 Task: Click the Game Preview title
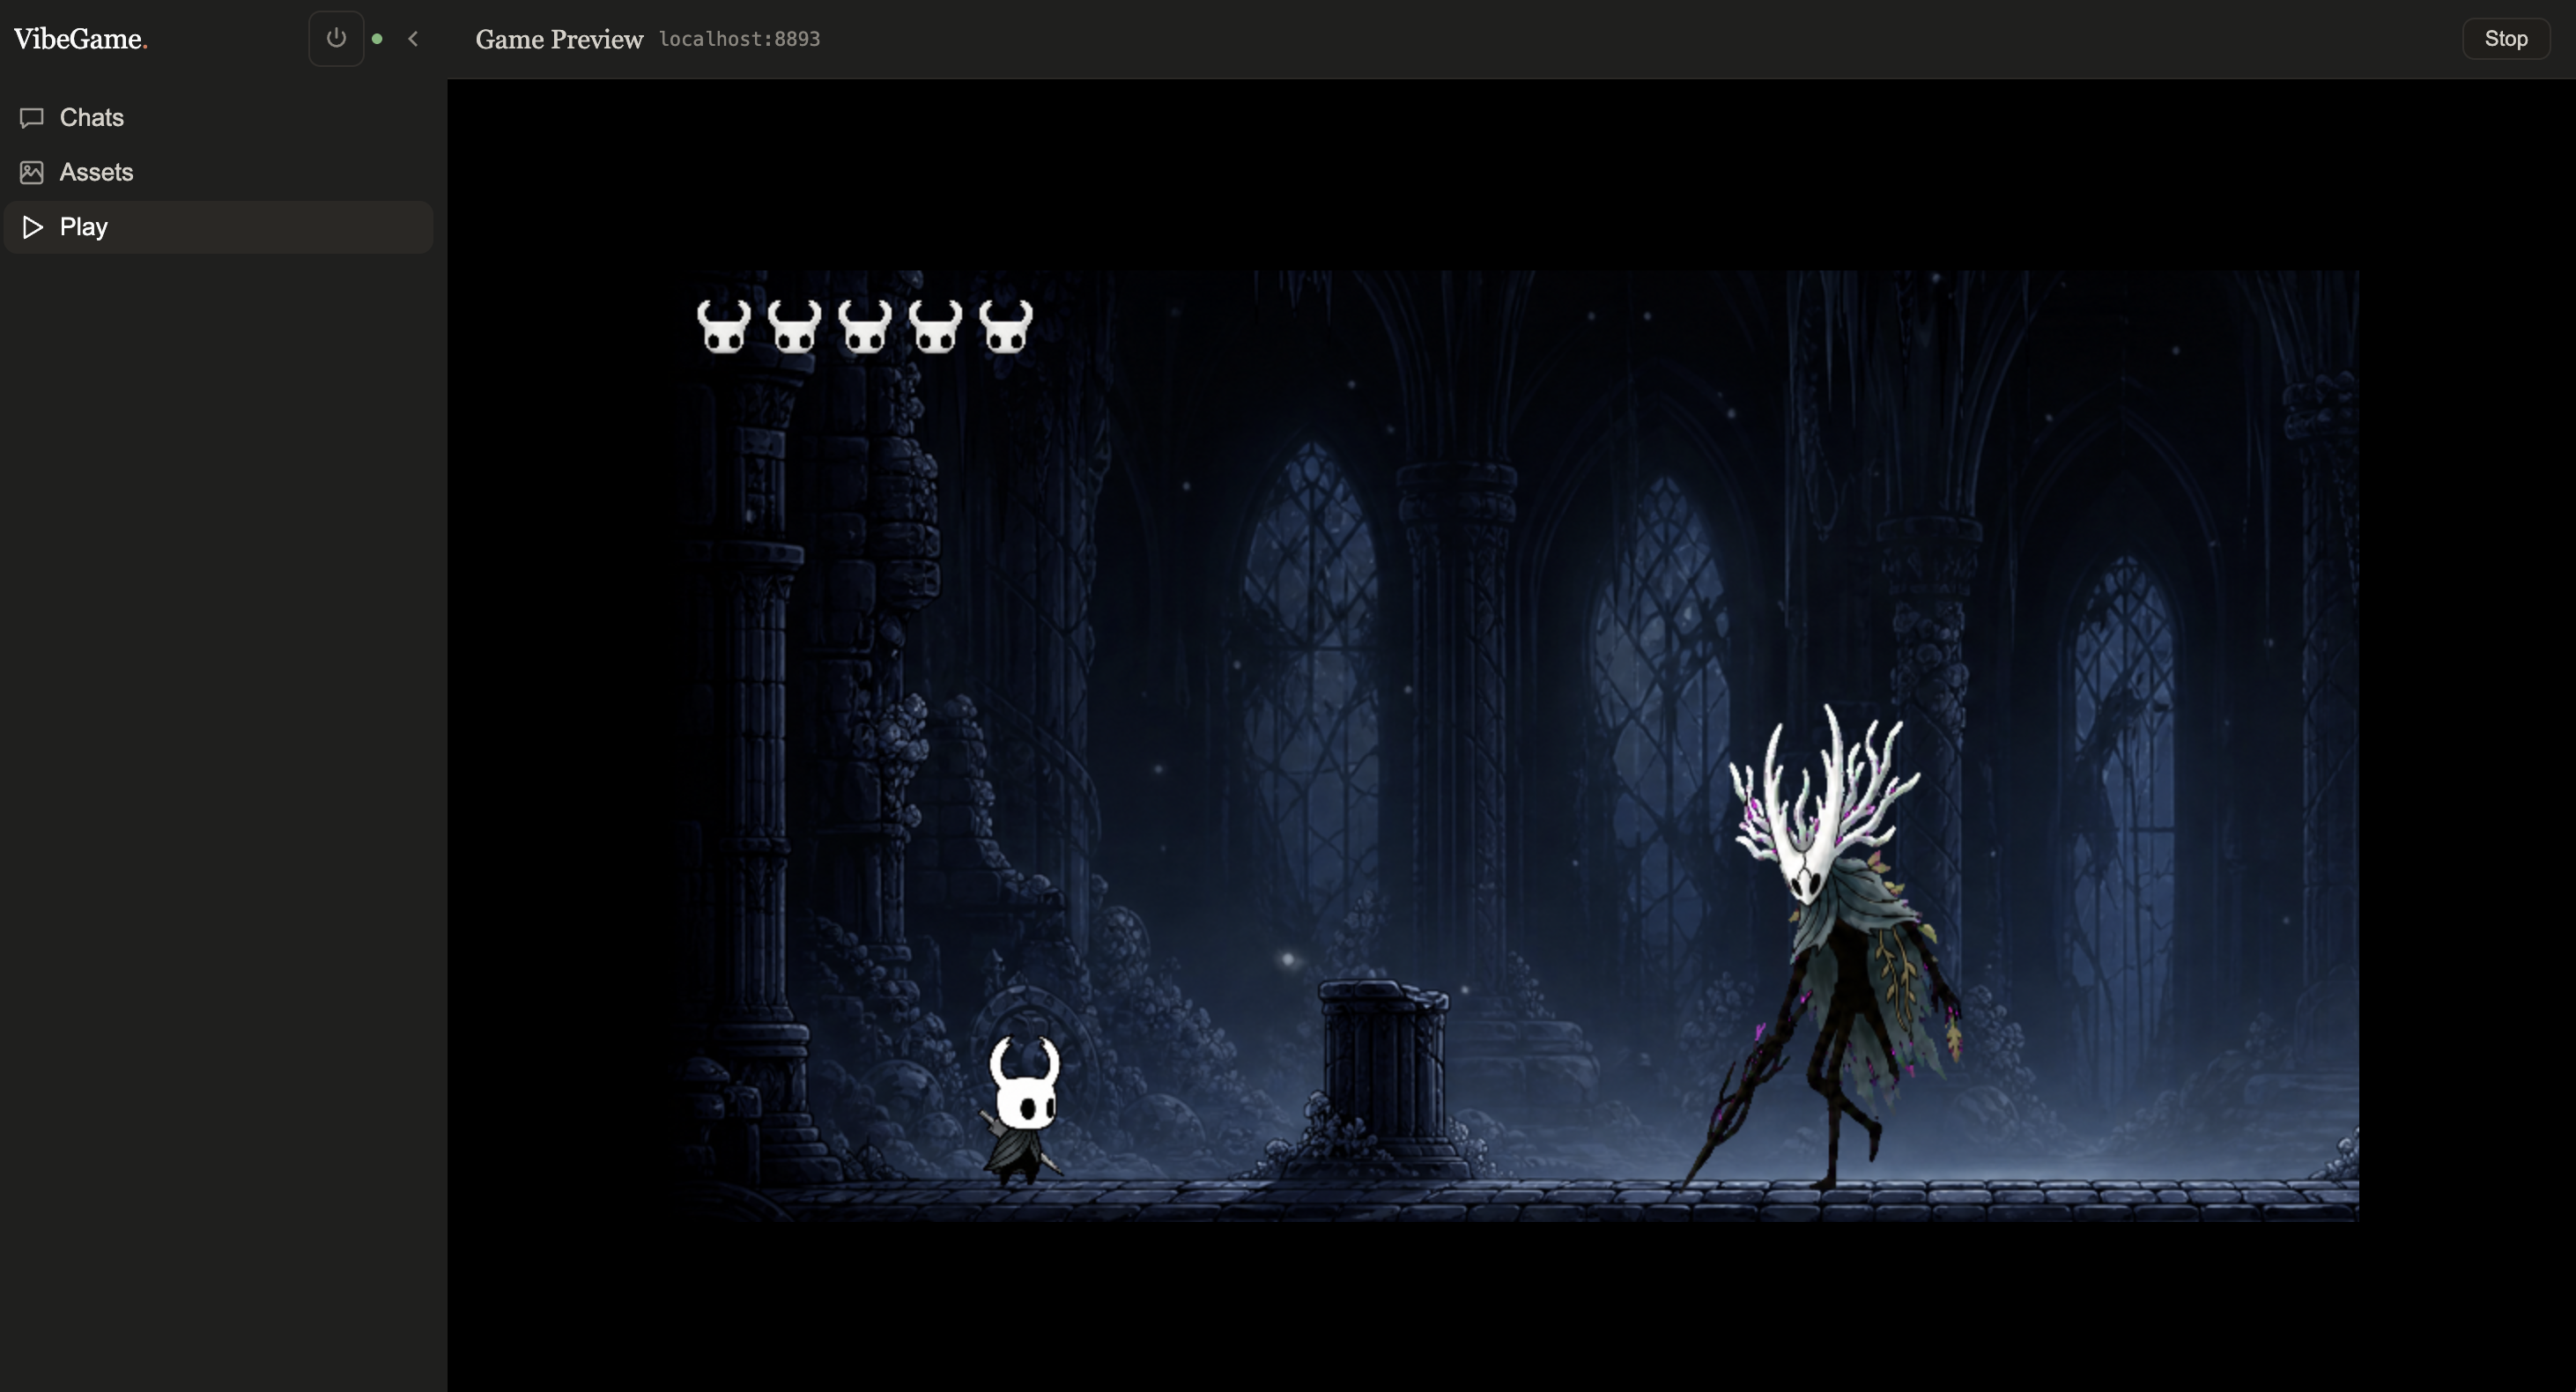(559, 39)
